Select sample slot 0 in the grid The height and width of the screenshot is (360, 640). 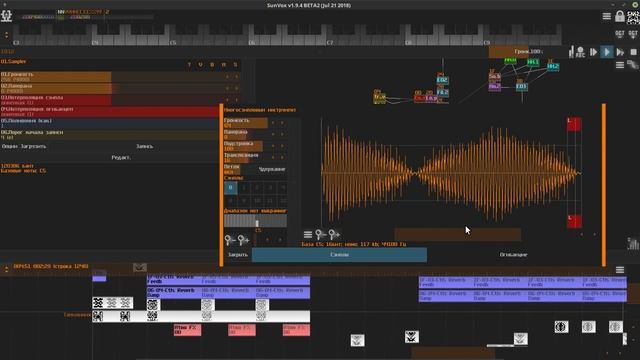(x=231, y=188)
